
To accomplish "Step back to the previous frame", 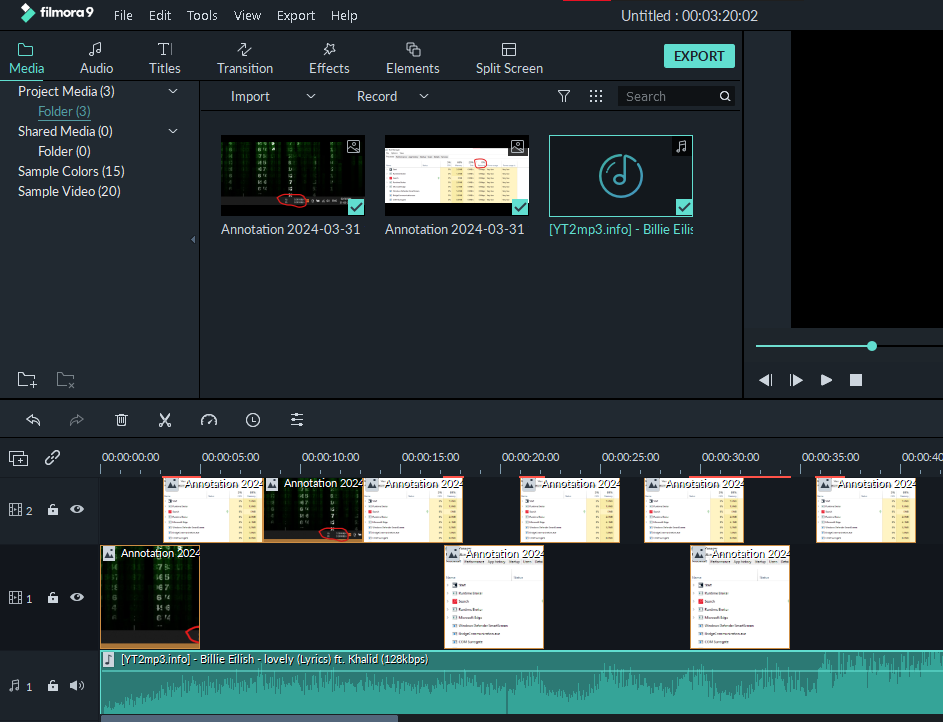I will [x=766, y=380].
